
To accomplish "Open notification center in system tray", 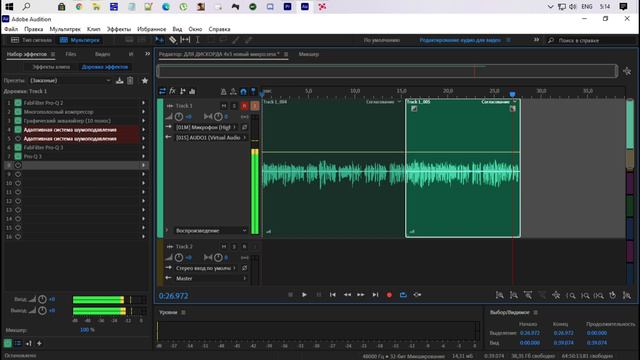I will tap(623, 7).
